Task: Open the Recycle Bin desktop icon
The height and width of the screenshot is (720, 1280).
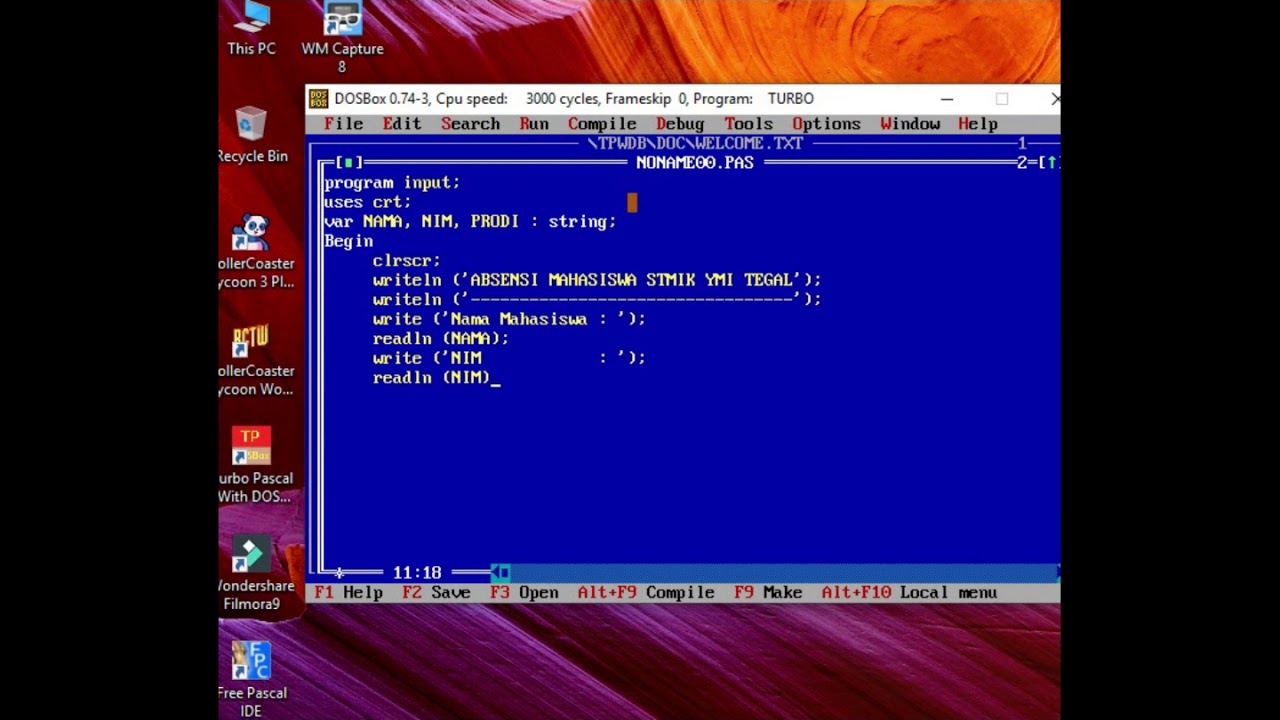Action: pyautogui.click(x=252, y=135)
